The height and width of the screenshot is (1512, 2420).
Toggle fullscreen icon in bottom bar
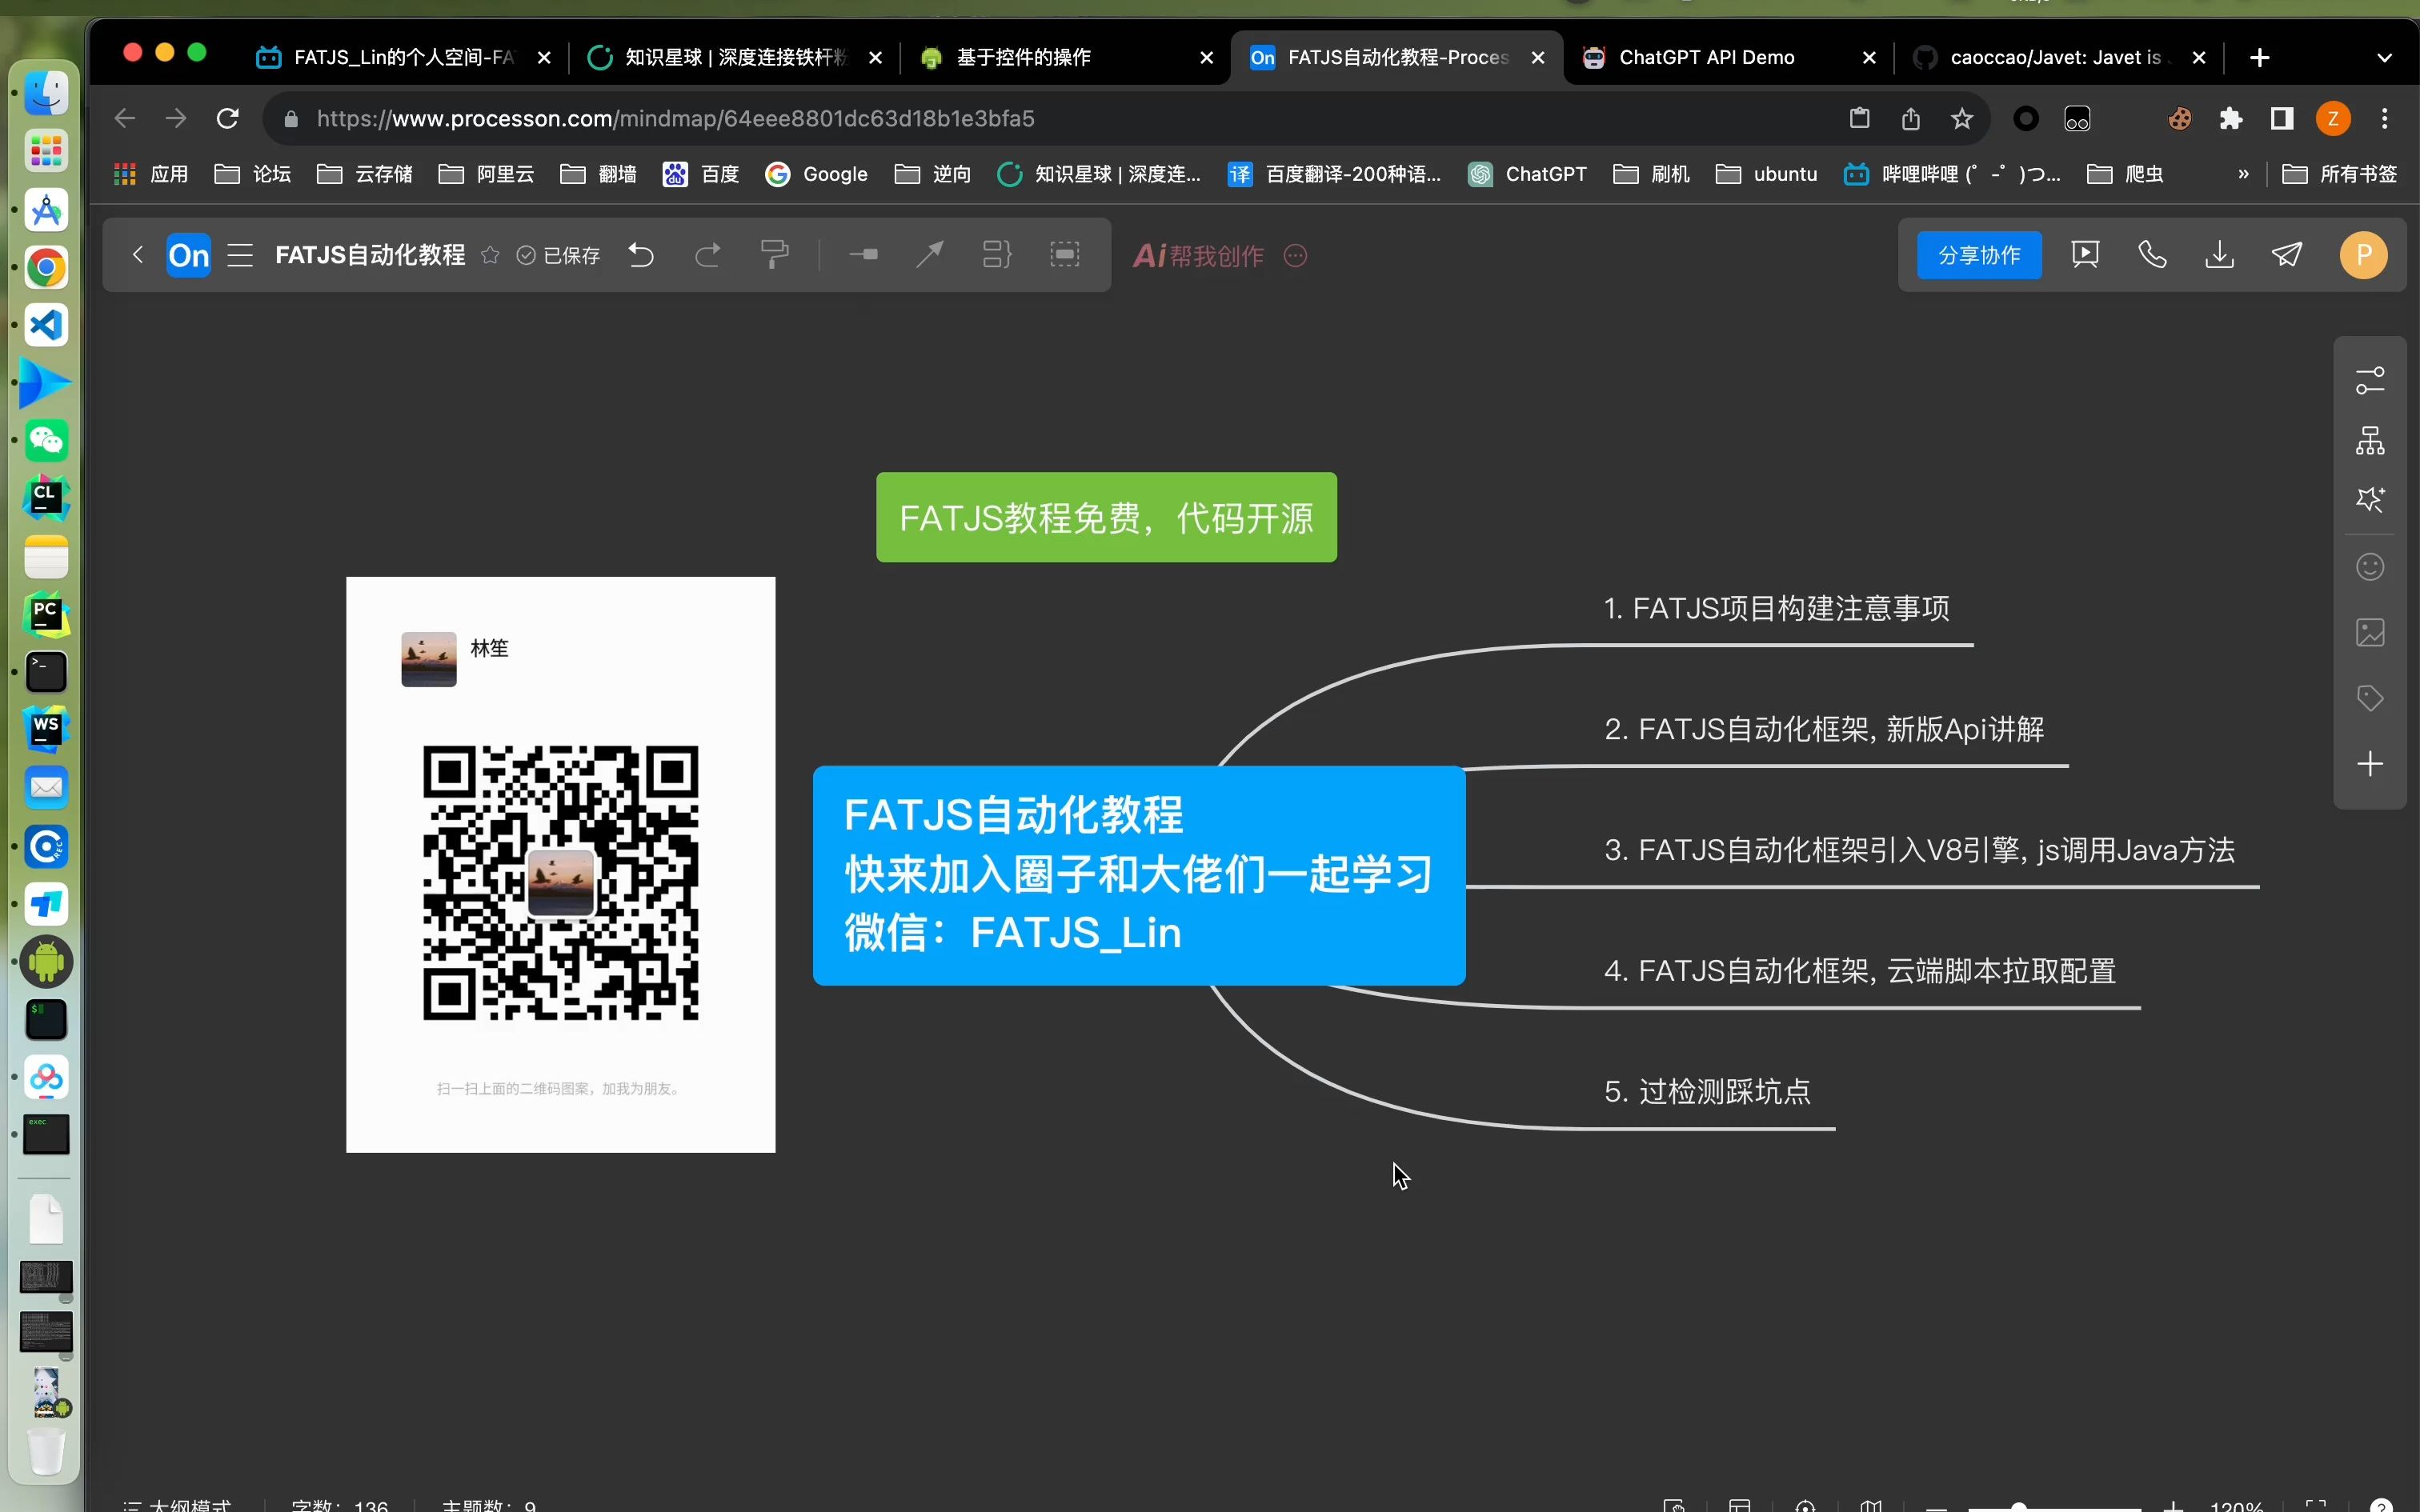[x=2316, y=1505]
